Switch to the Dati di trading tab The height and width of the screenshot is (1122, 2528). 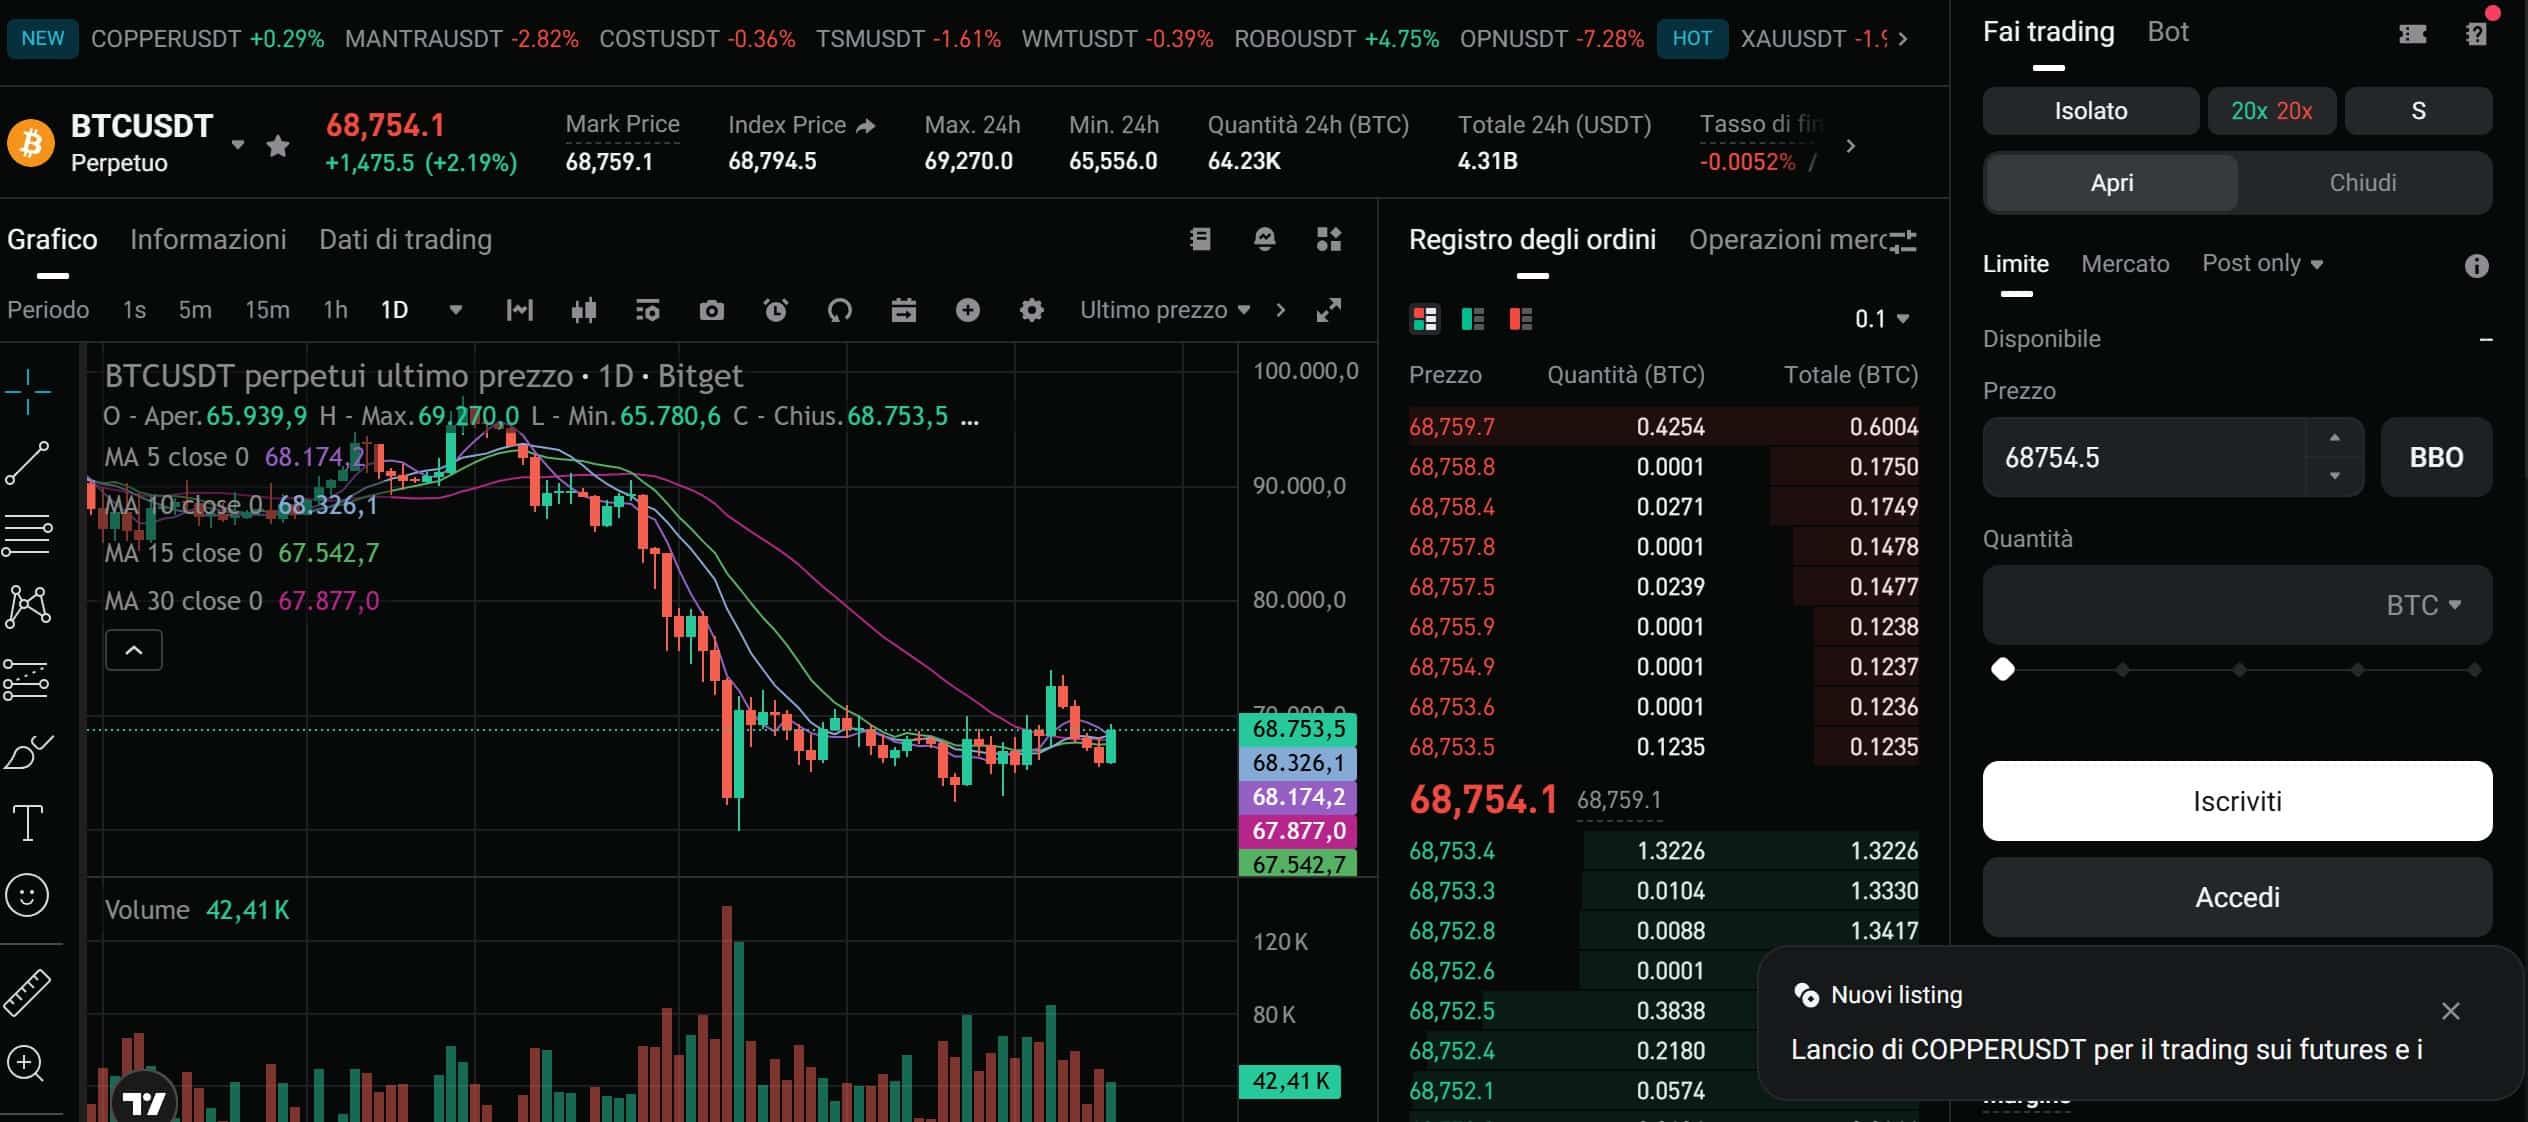[x=405, y=239]
